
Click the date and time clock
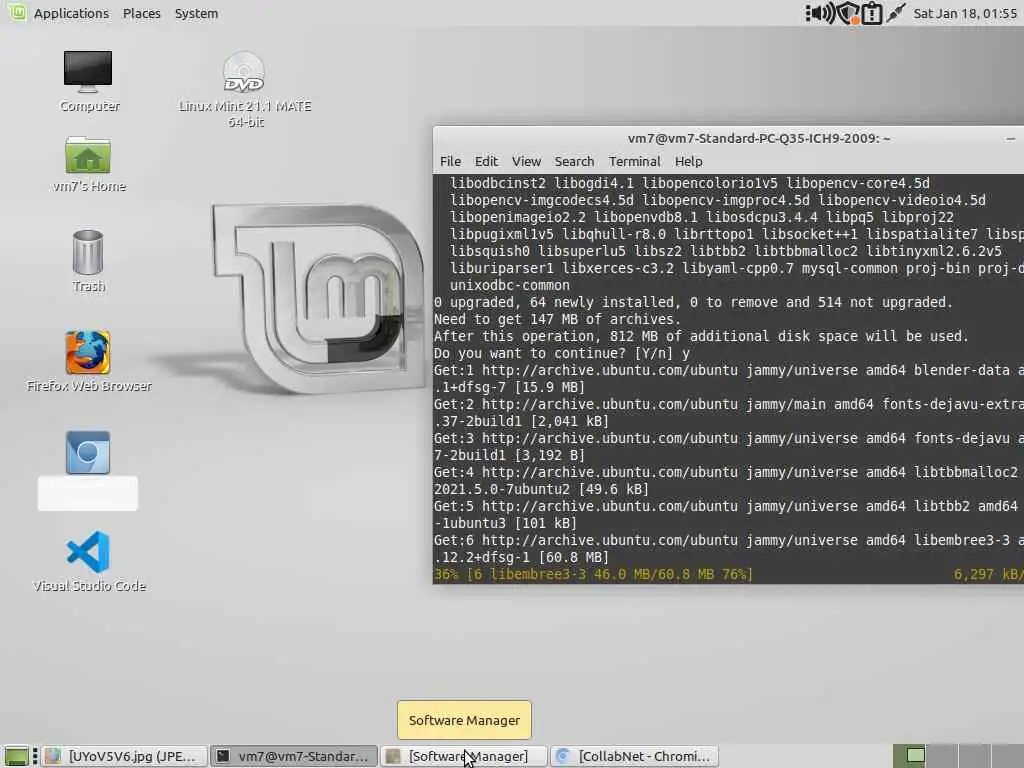[x=965, y=13]
